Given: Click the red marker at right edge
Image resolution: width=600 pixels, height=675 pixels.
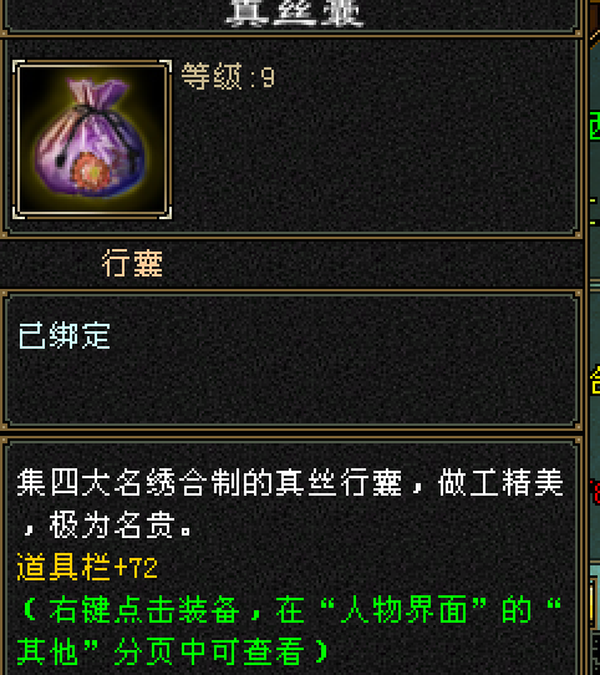Looking at the screenshot, I should pyautogui.click(x=596, y=492).
